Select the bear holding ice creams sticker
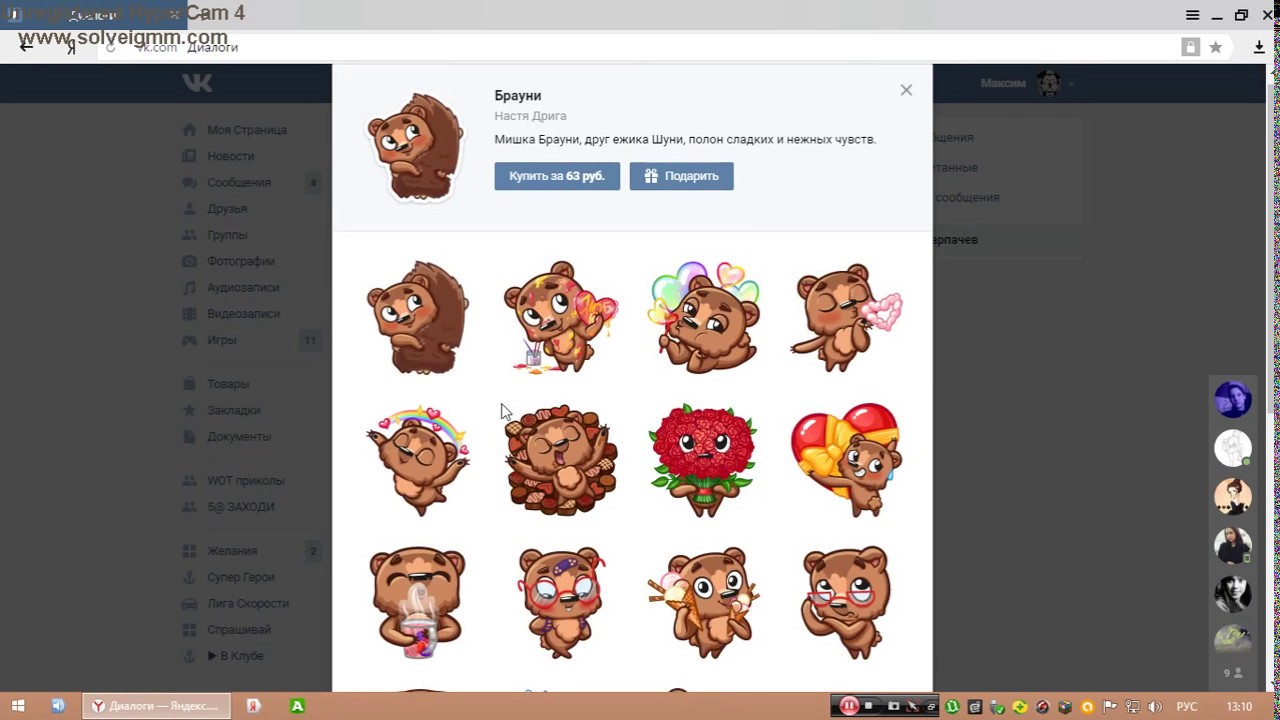 click(x=704, y=602)
